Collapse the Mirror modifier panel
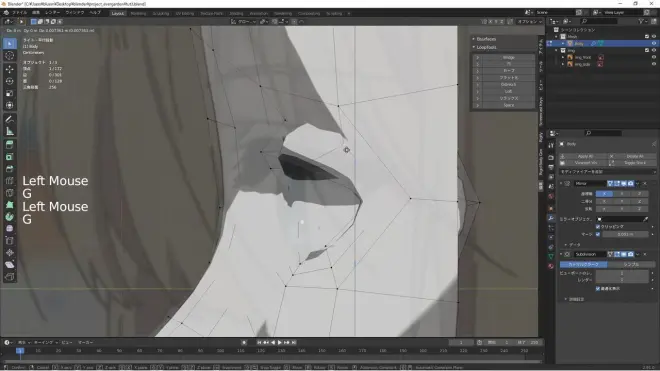 click(561, 183)
